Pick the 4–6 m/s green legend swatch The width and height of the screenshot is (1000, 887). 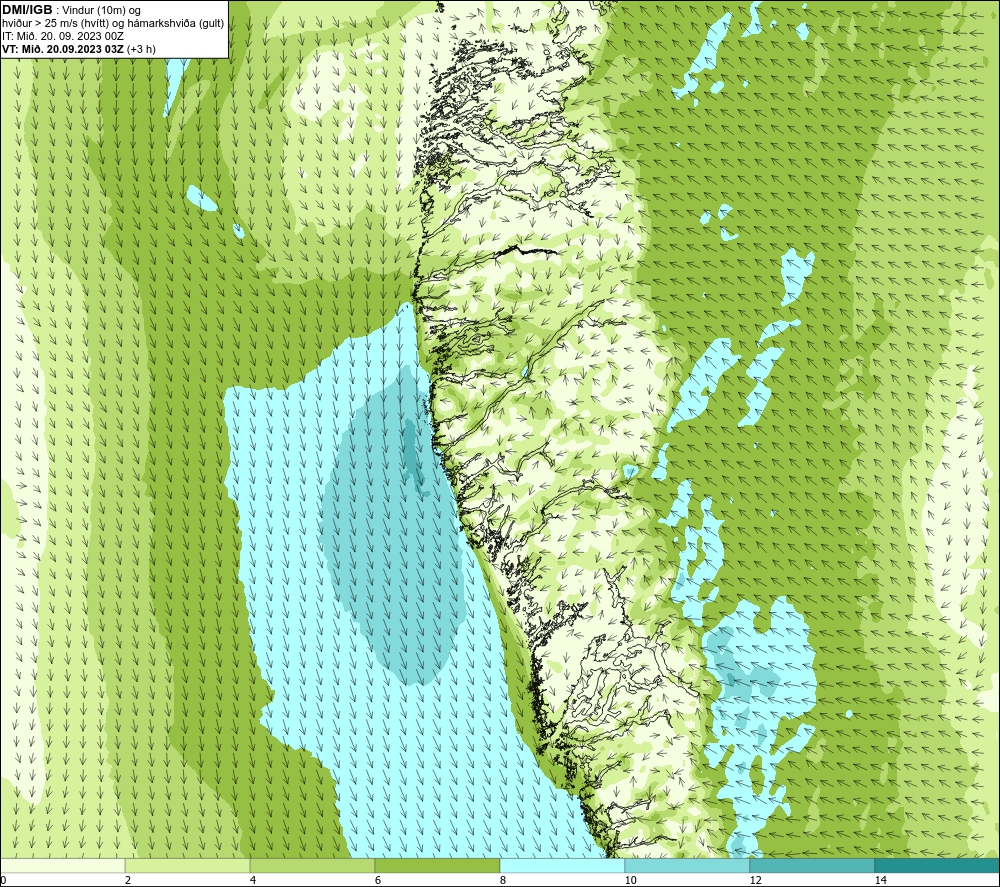click(312, 866)
